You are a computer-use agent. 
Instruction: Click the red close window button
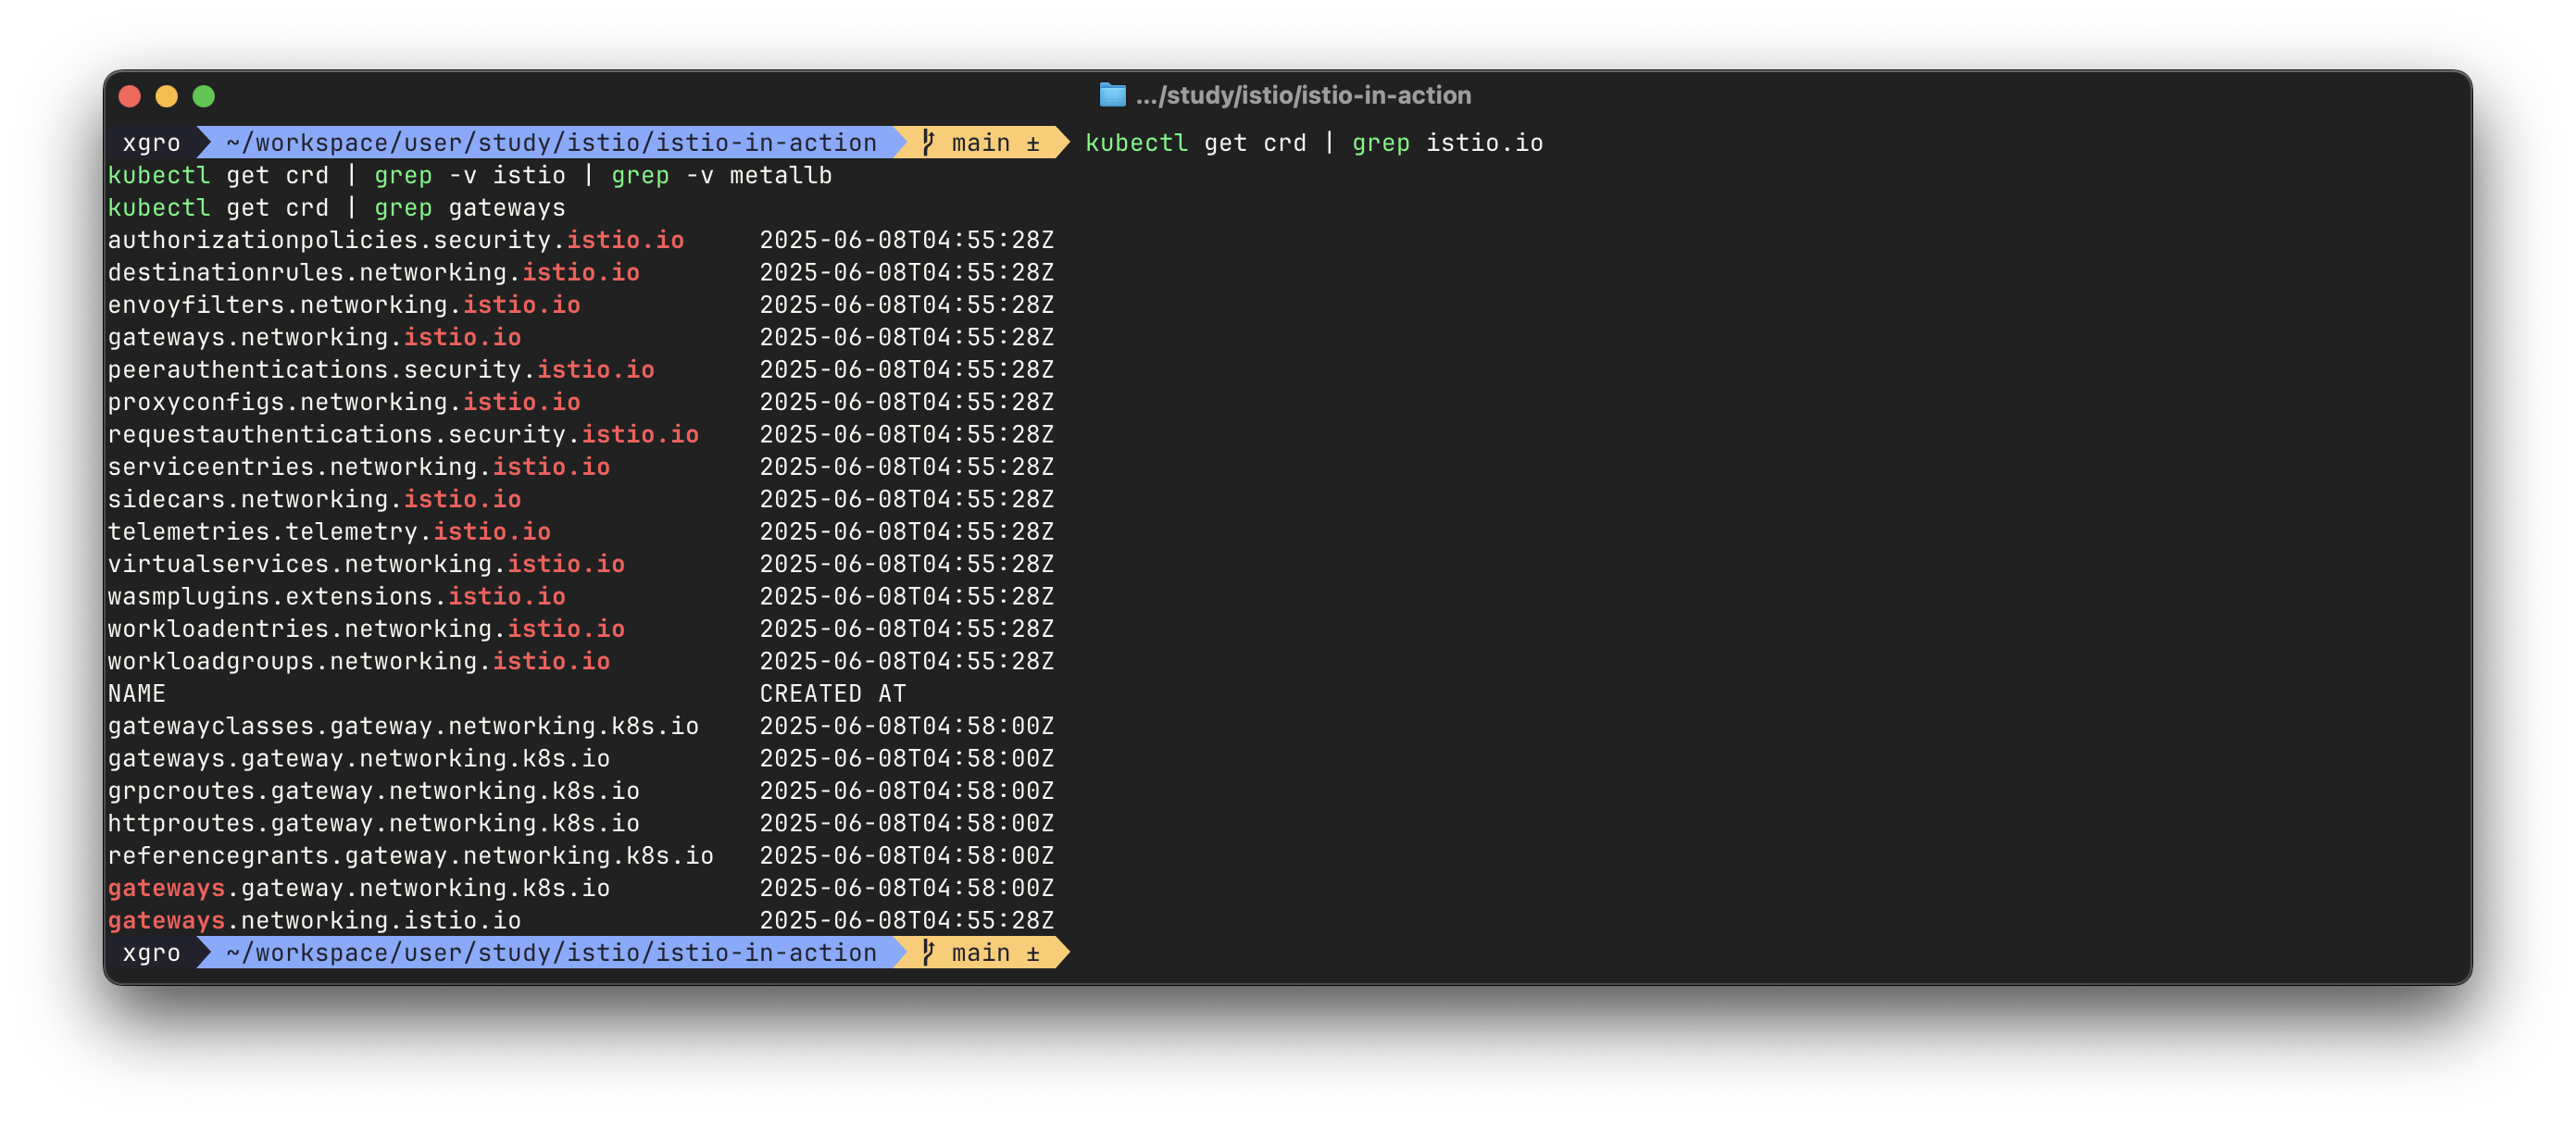(129, 96)
